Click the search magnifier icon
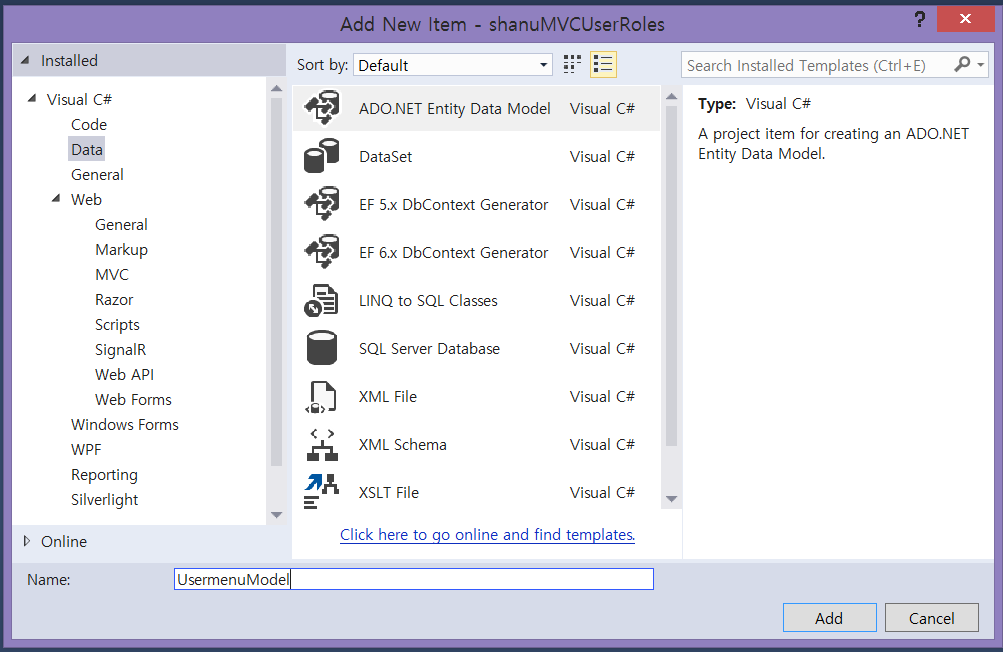Image resolution: width=1003 pixels, height=652 pixels. coord(962,65)
